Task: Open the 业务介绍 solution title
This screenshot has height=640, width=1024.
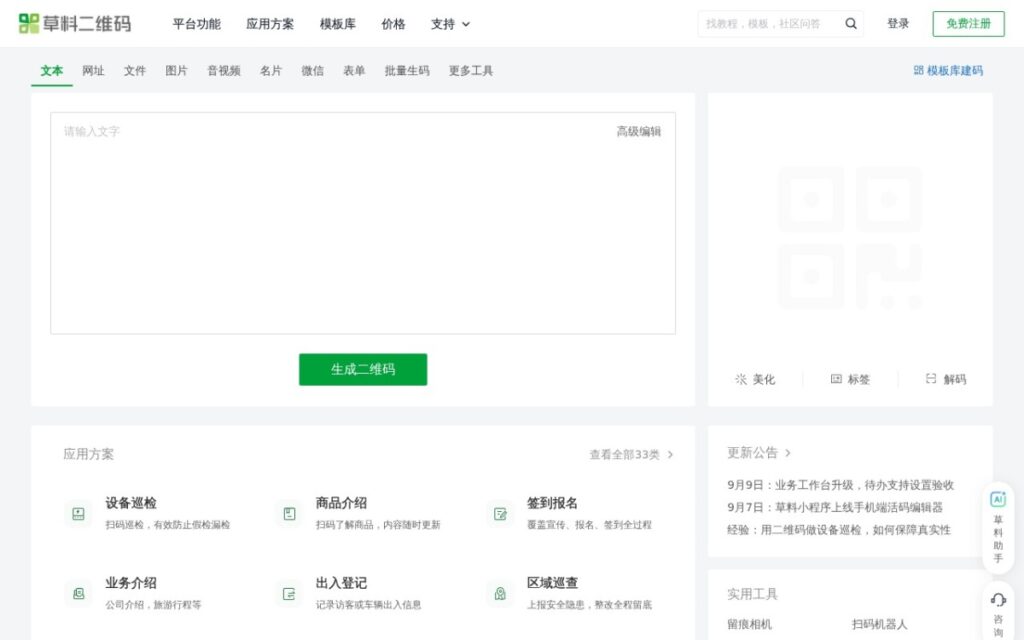Action: tap(131, 583)
